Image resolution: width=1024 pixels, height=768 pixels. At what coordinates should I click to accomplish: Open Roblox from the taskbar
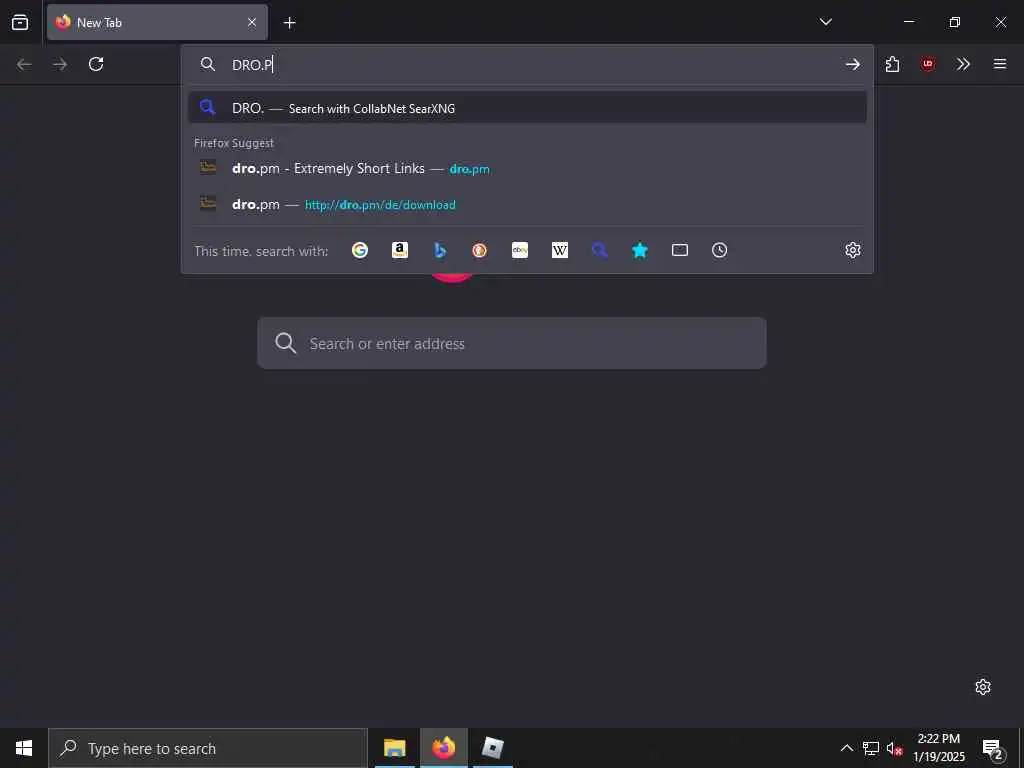click(x=492, y=748)
